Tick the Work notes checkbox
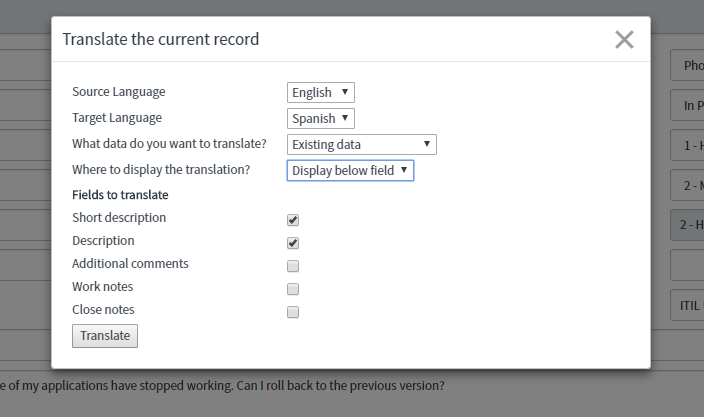The image size is (704, 417). point(293,289)
